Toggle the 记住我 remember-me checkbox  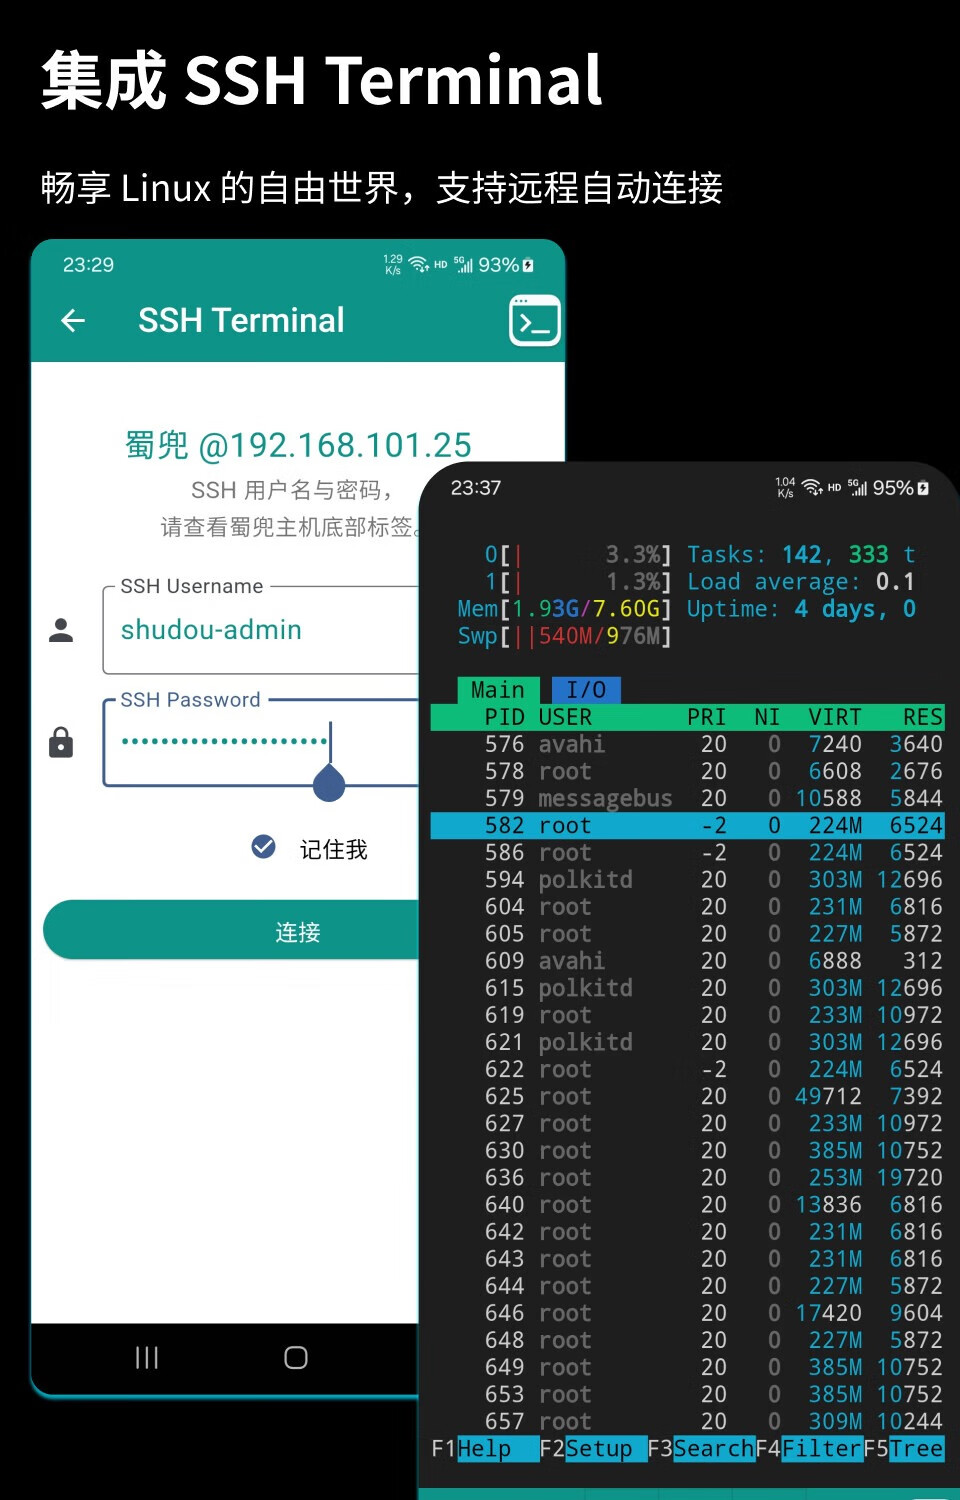point(264,847)
